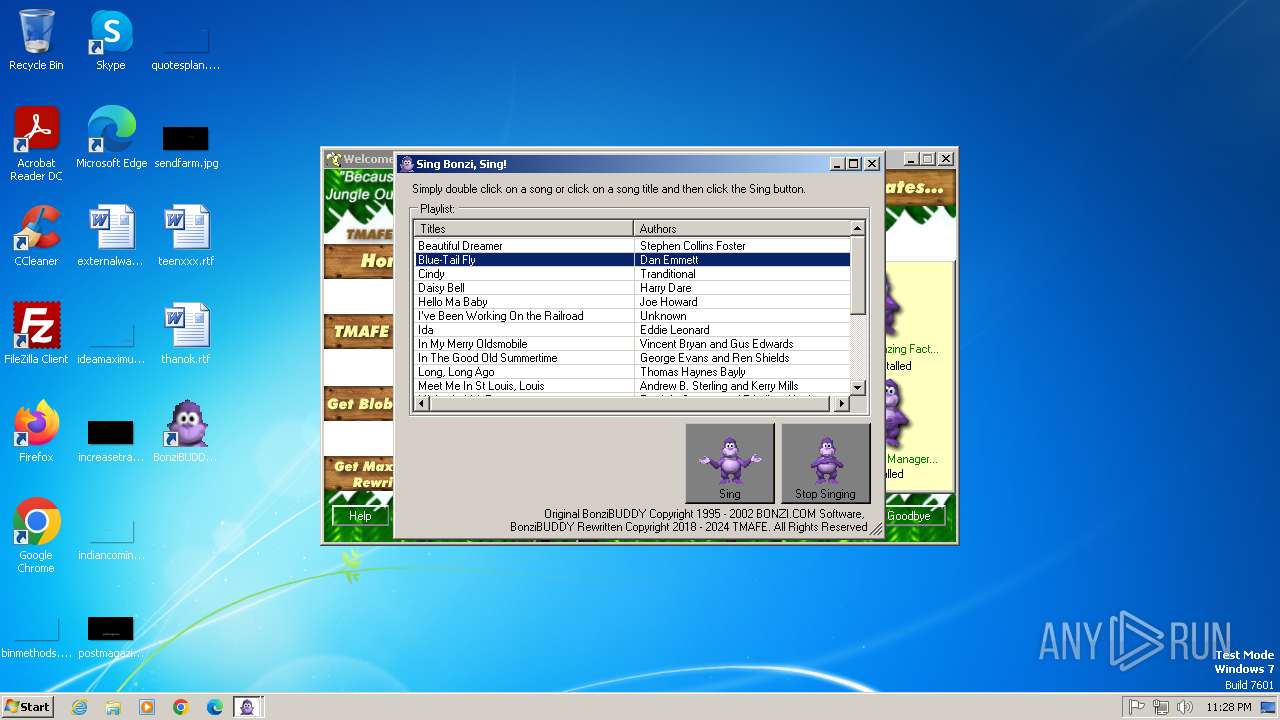Click the taskbar clock 11:28 PM
The width and height of the screenshot is (1280, 720).
coord(1229,707)
